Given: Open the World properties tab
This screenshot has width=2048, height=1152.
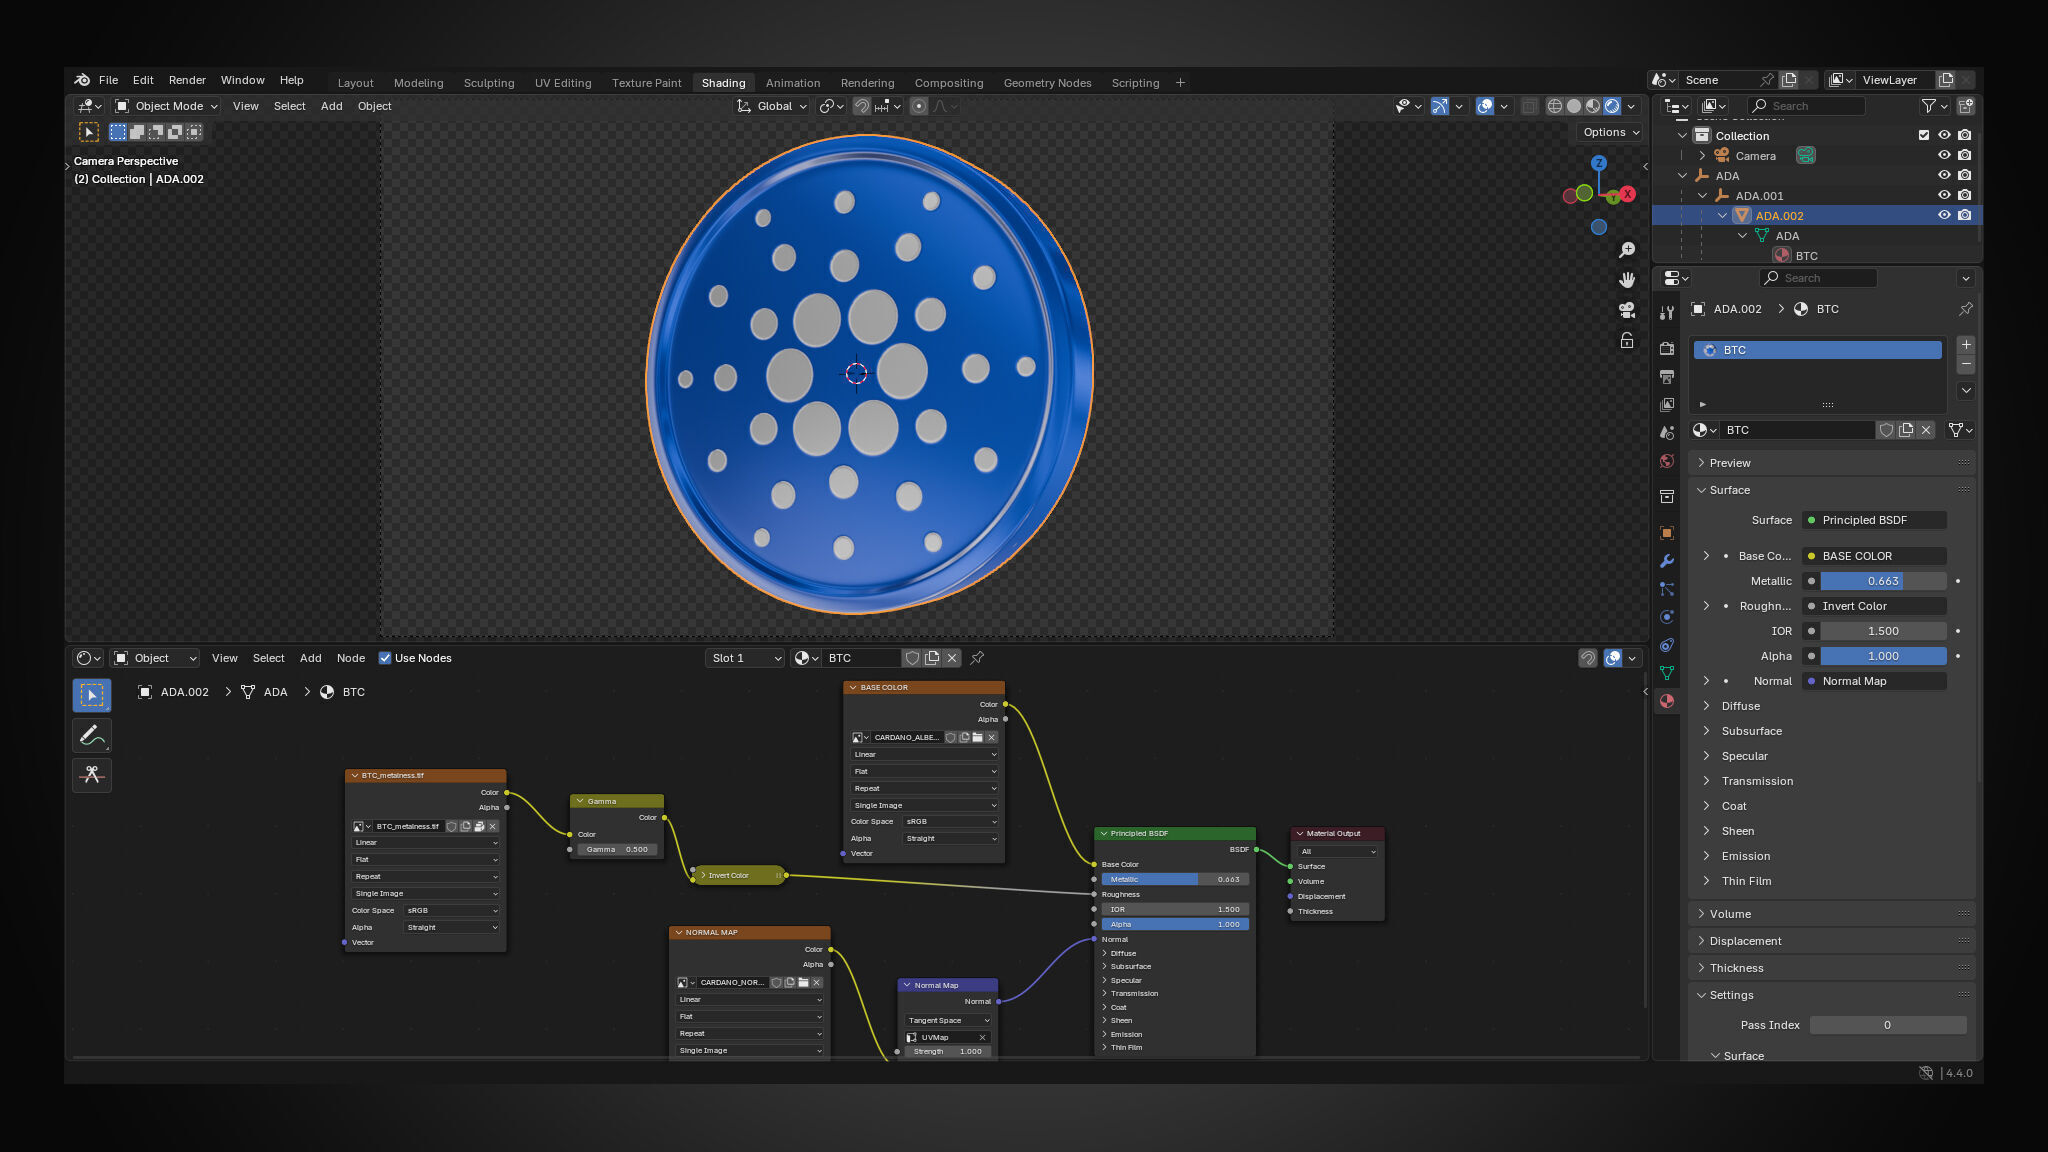Looking at the screenshot, I should click(1667, 461).
